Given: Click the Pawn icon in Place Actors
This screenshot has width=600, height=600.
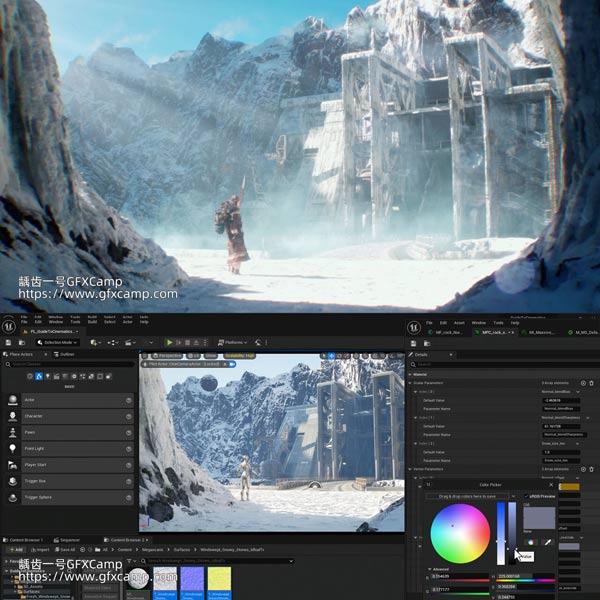Looking at the screenshot, I should pyautogui.click(x=13, y=432).
